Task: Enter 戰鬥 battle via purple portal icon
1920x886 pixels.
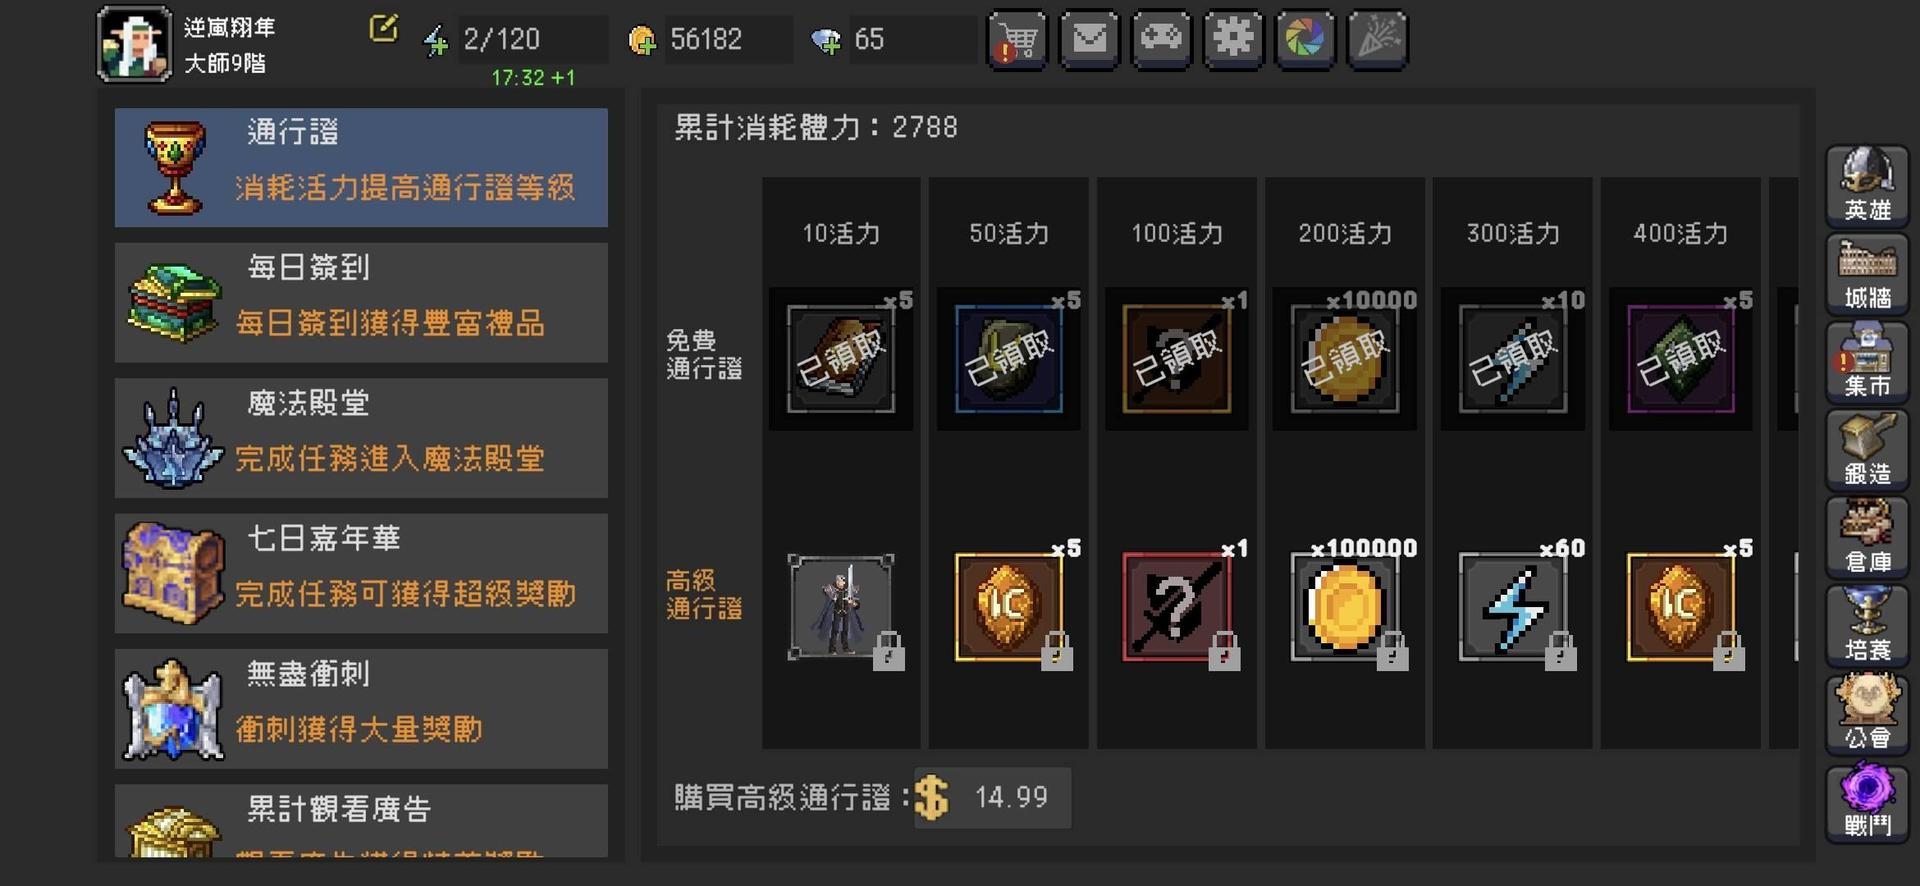Action: [x=1867, y=802]
